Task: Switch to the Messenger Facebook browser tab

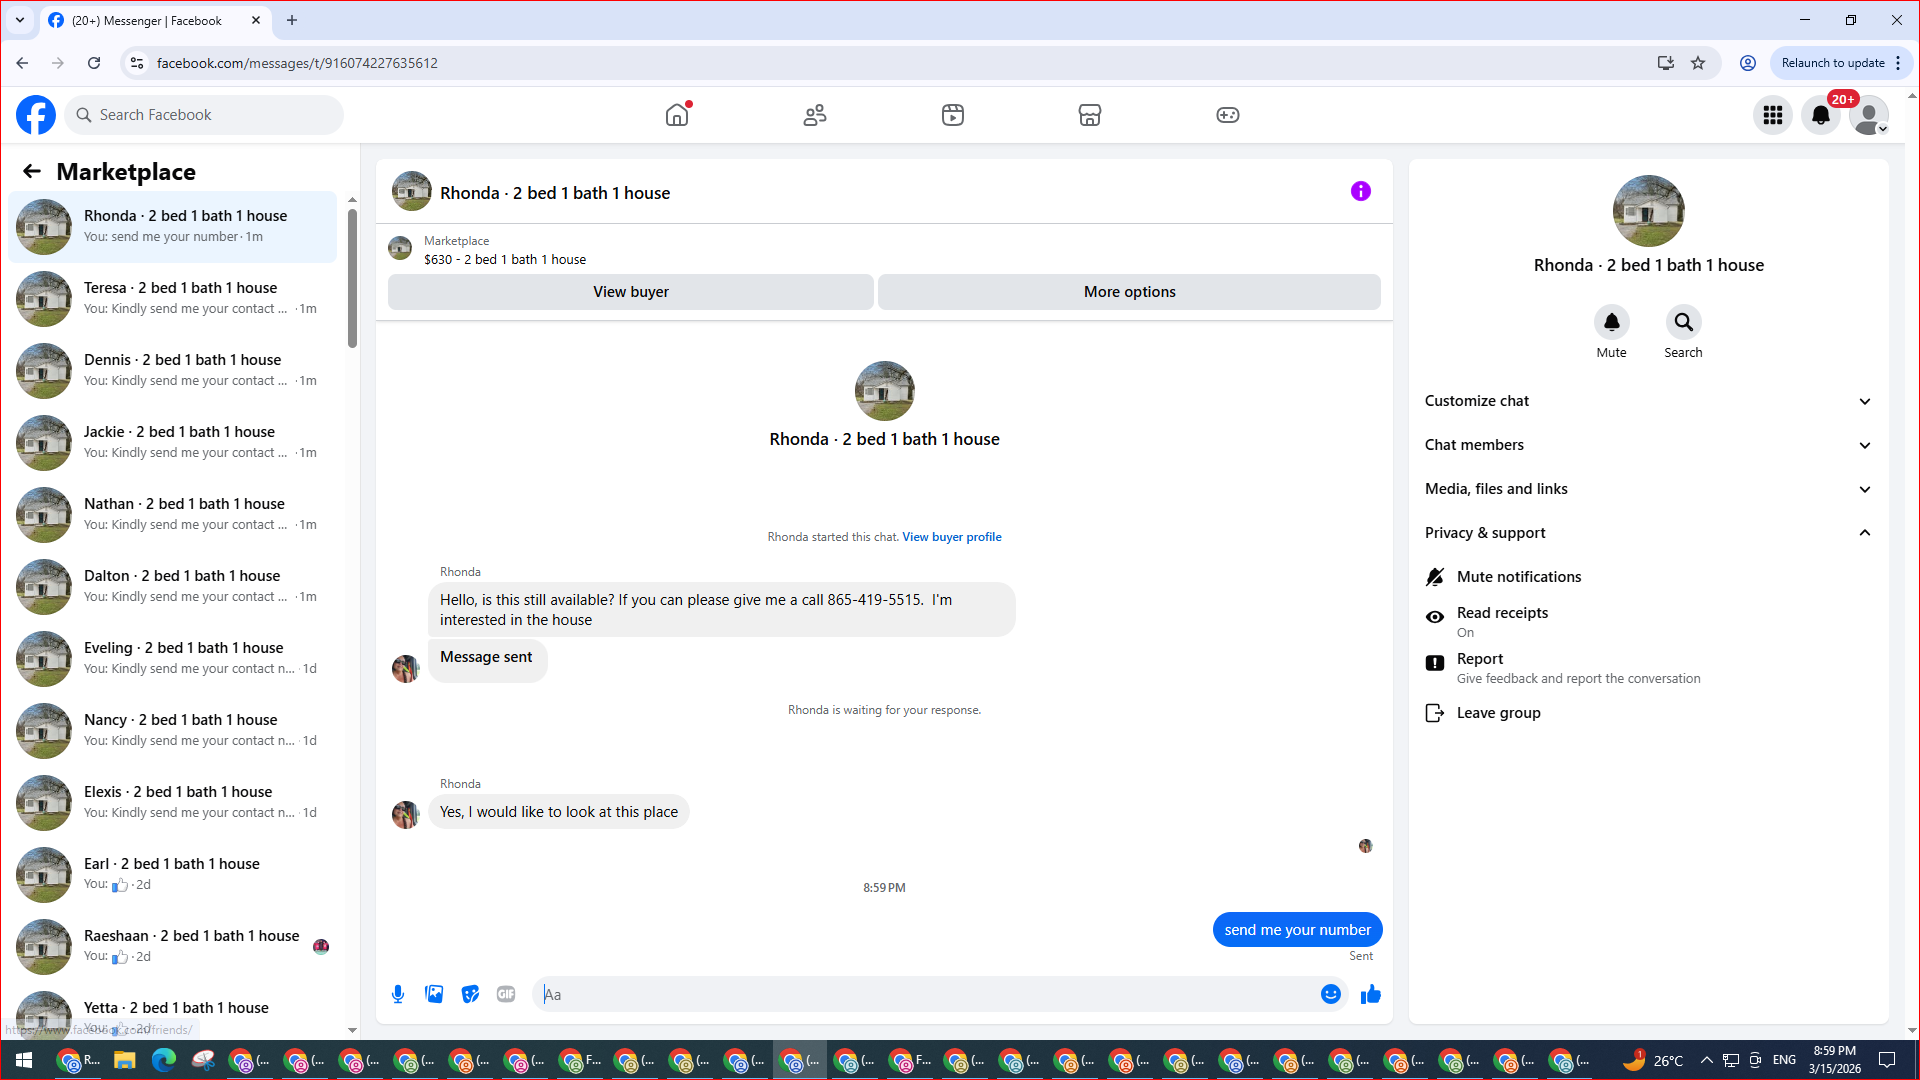Action: click(155, 20)
